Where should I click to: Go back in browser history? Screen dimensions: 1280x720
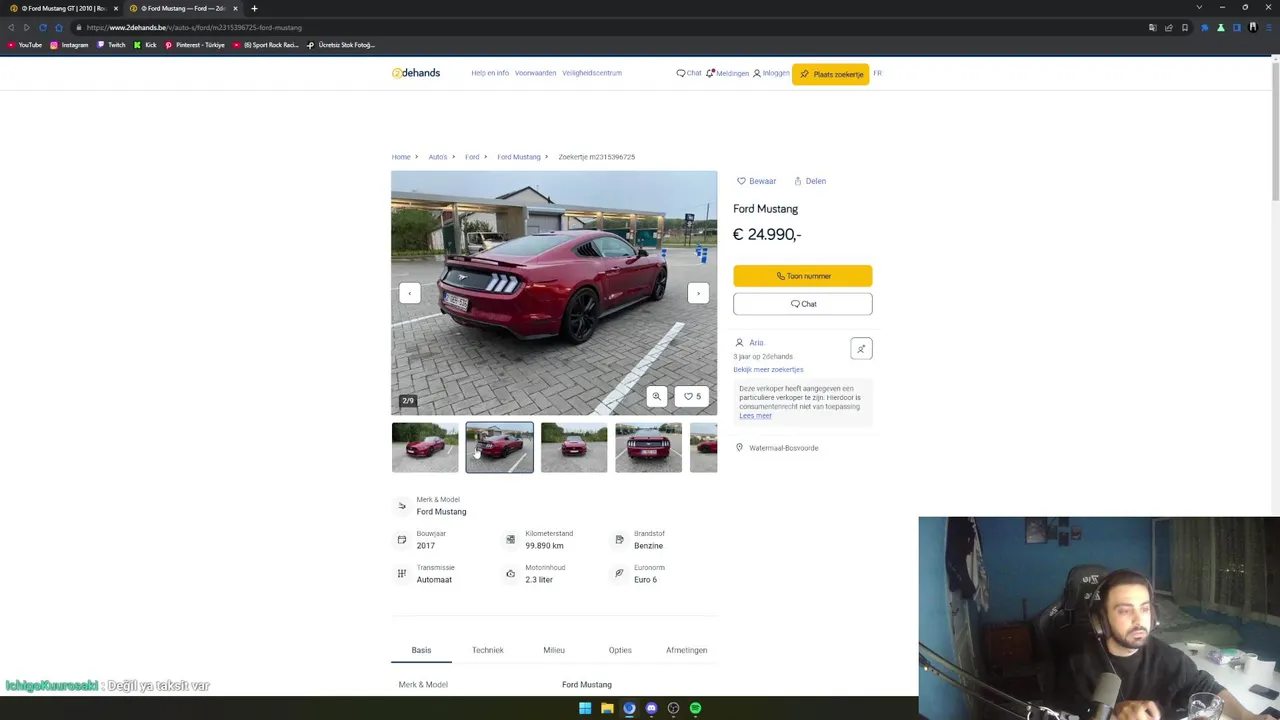(11, 27)
